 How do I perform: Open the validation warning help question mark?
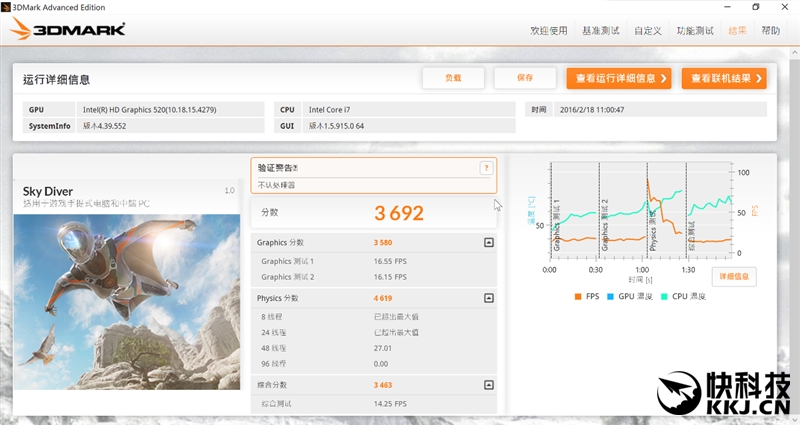tap(486, 168)
